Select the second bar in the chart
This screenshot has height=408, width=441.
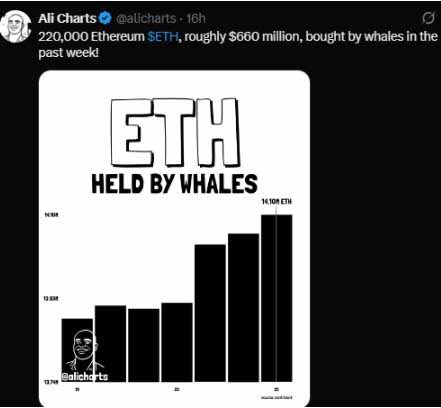[x=110, y=344]
